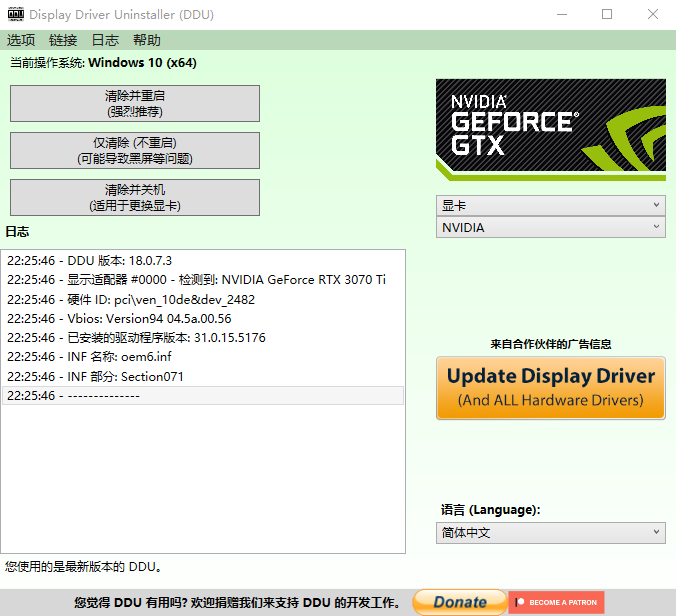Expand the 显卡 device type dropdown

(x=551, y=206)
